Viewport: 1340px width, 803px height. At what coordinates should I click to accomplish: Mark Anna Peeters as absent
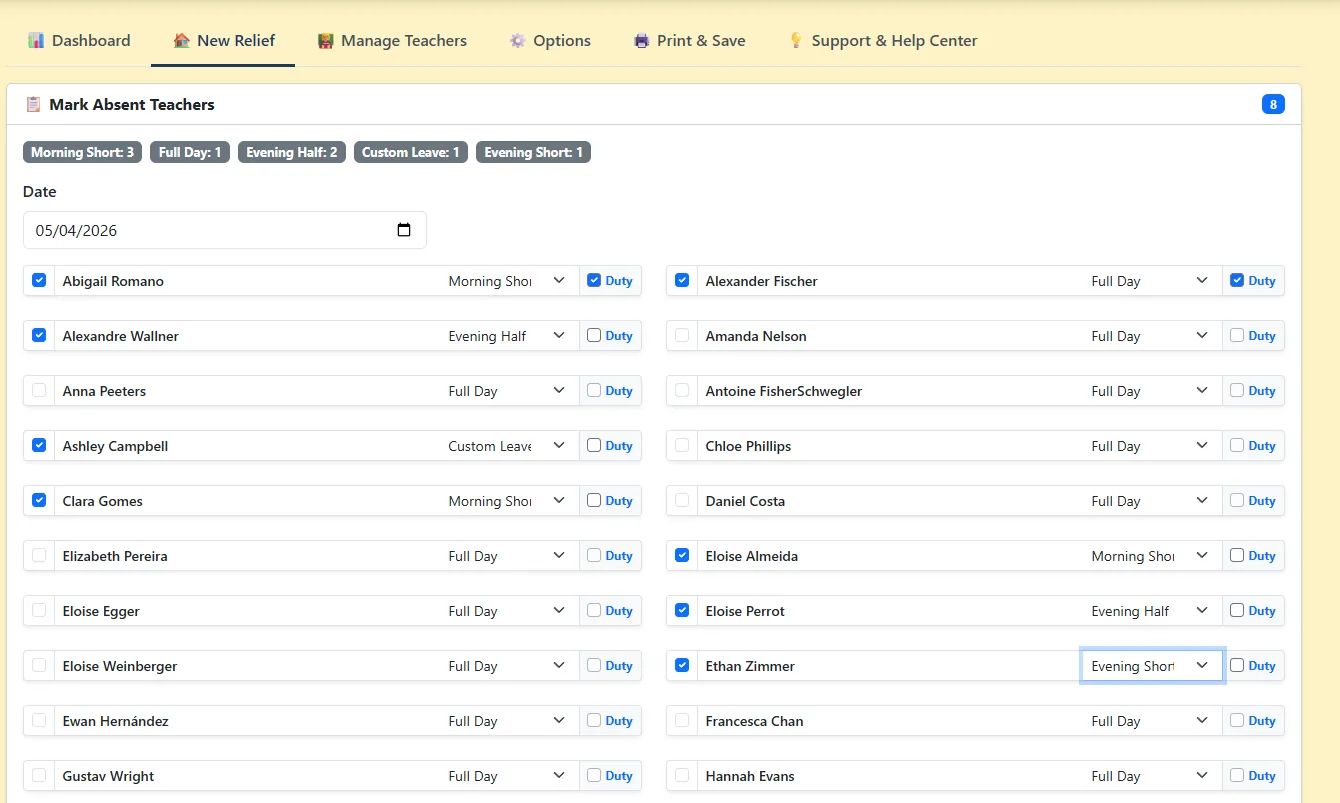pyautogui.click(x=39, y=390)
